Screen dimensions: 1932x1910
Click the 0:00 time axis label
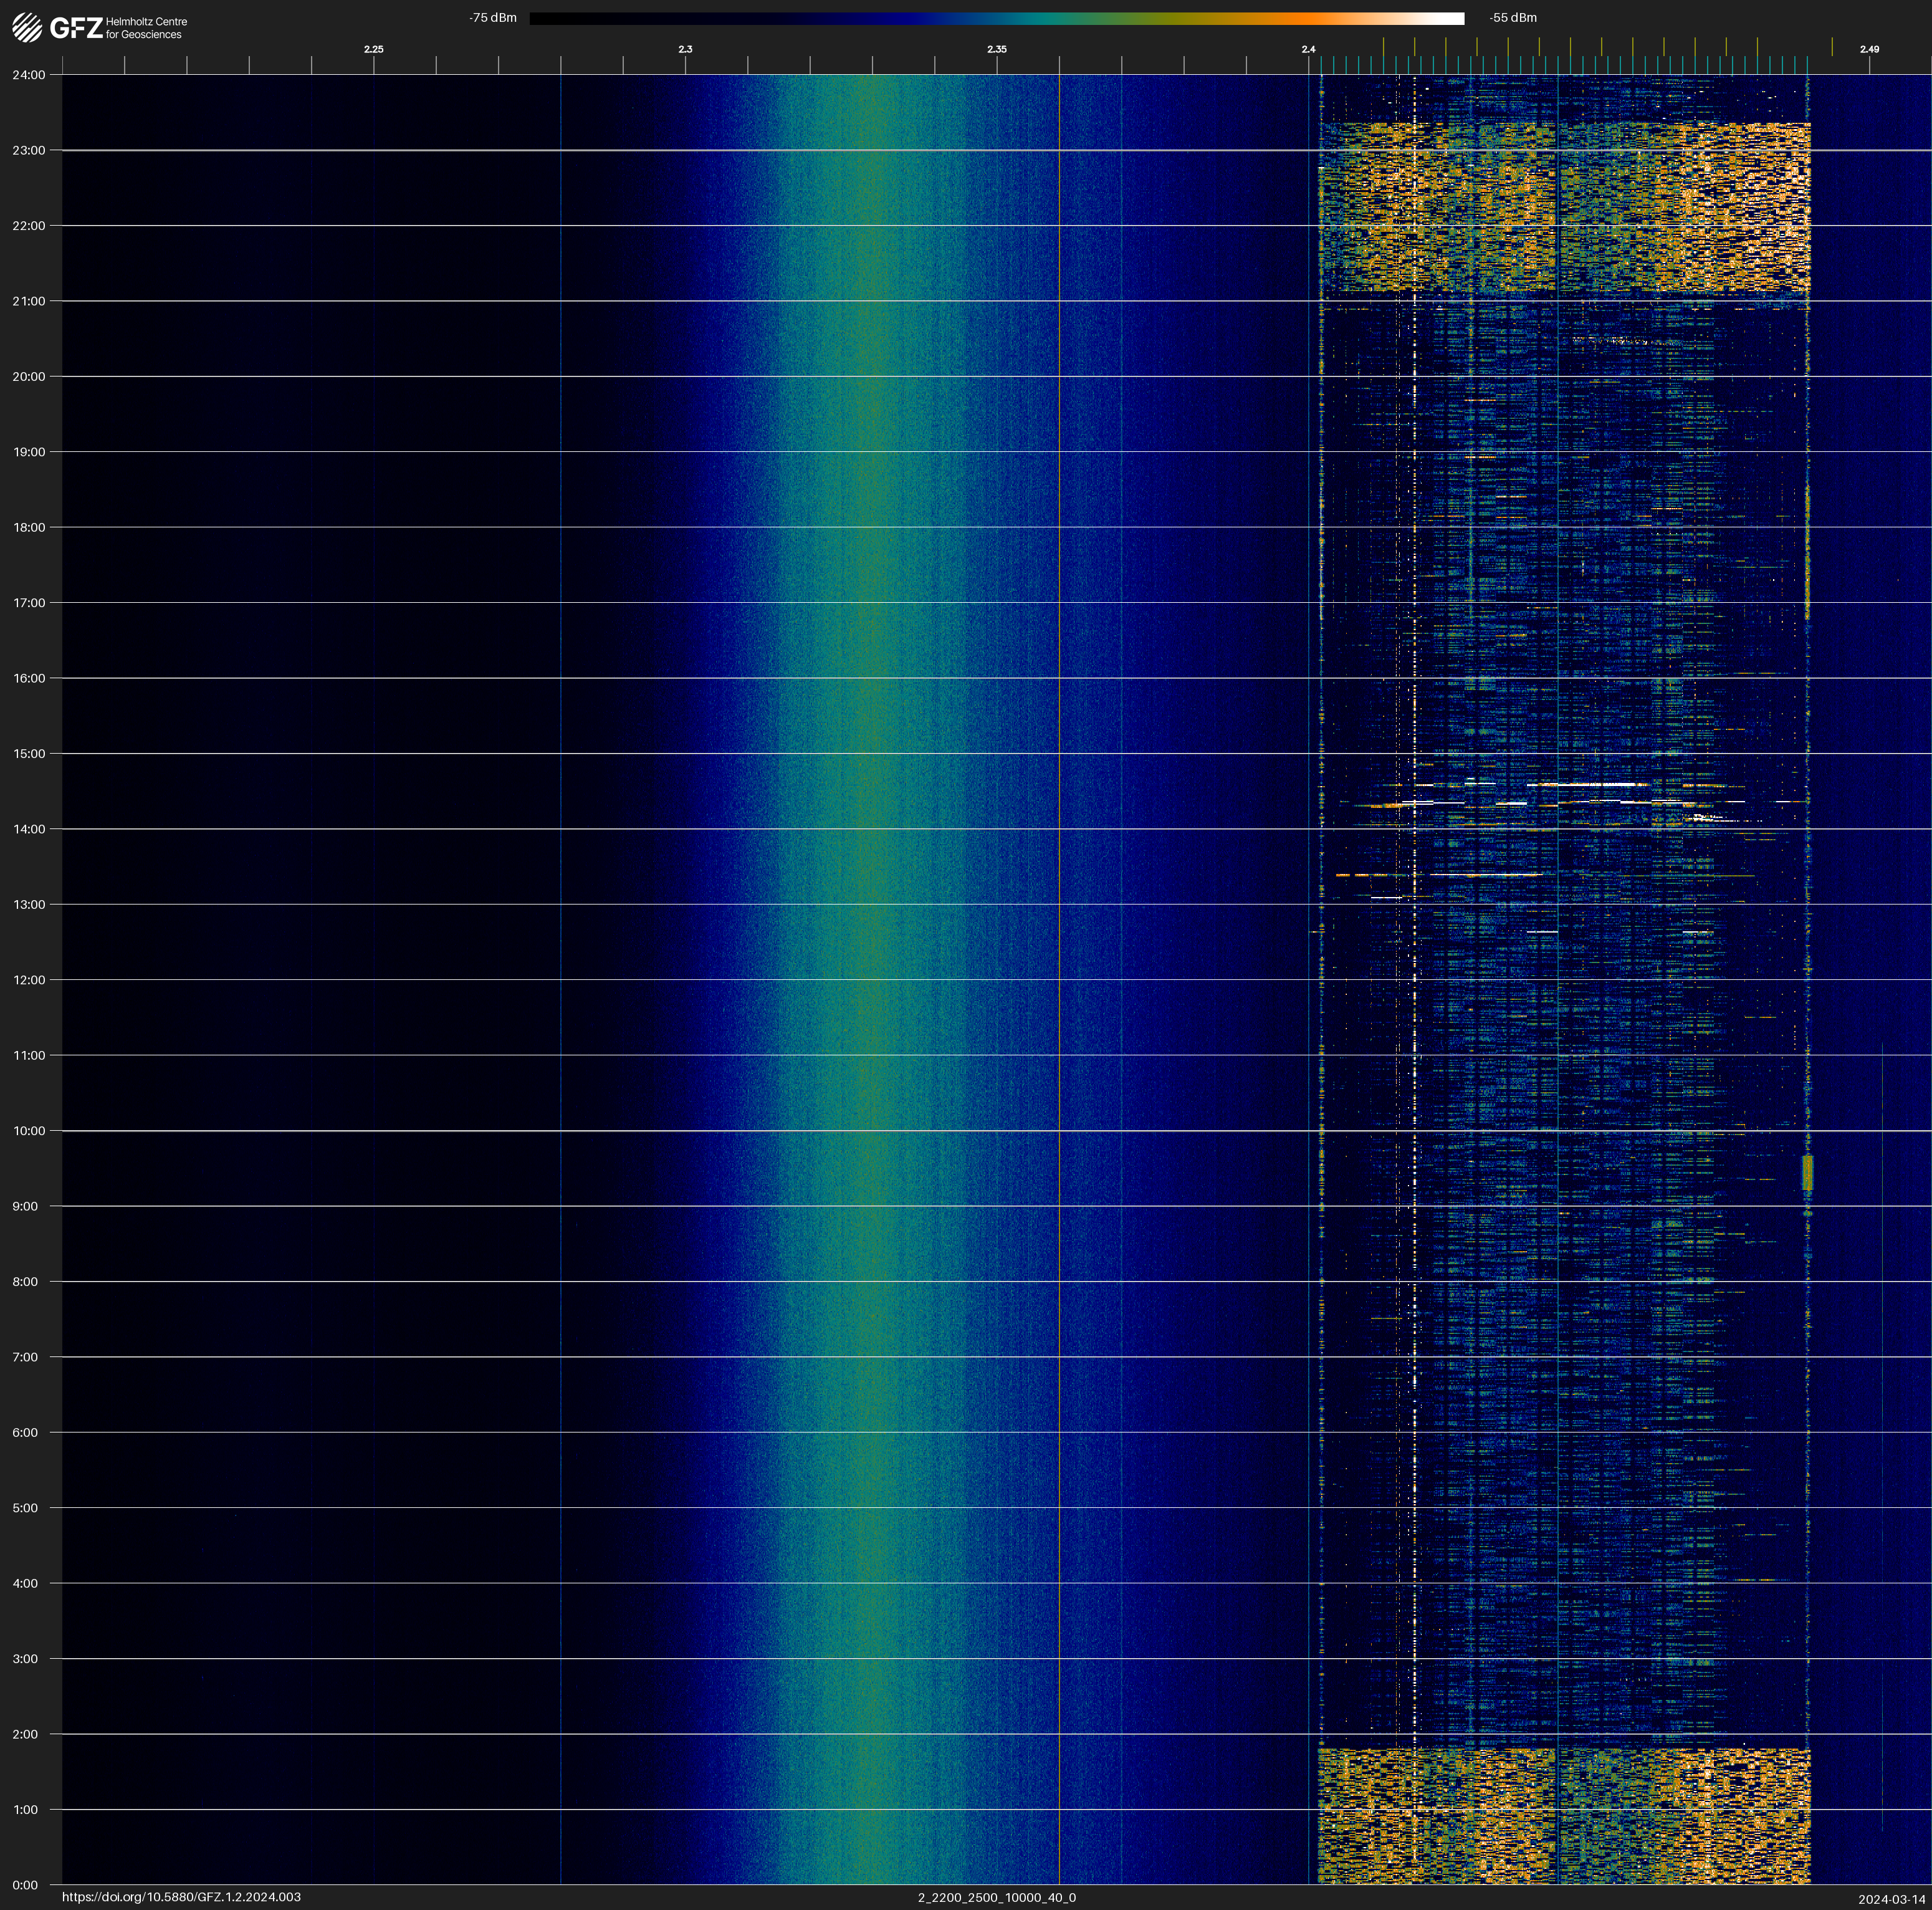(x=25, y=1885)
